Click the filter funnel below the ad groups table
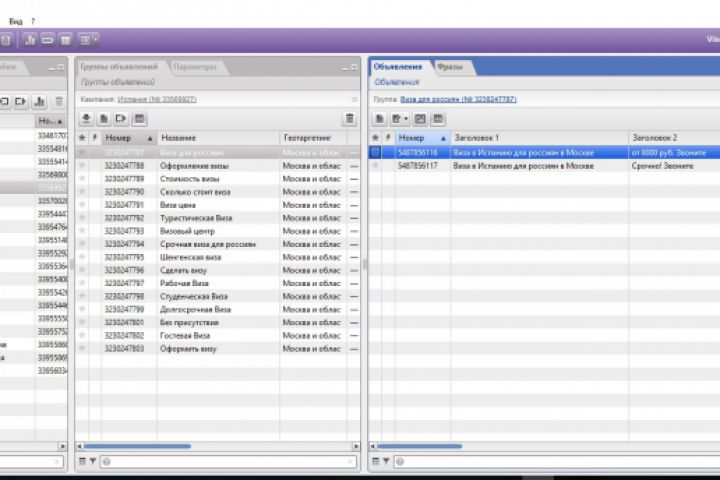Viewport: 720px width, 480px height. click(93, 461)
